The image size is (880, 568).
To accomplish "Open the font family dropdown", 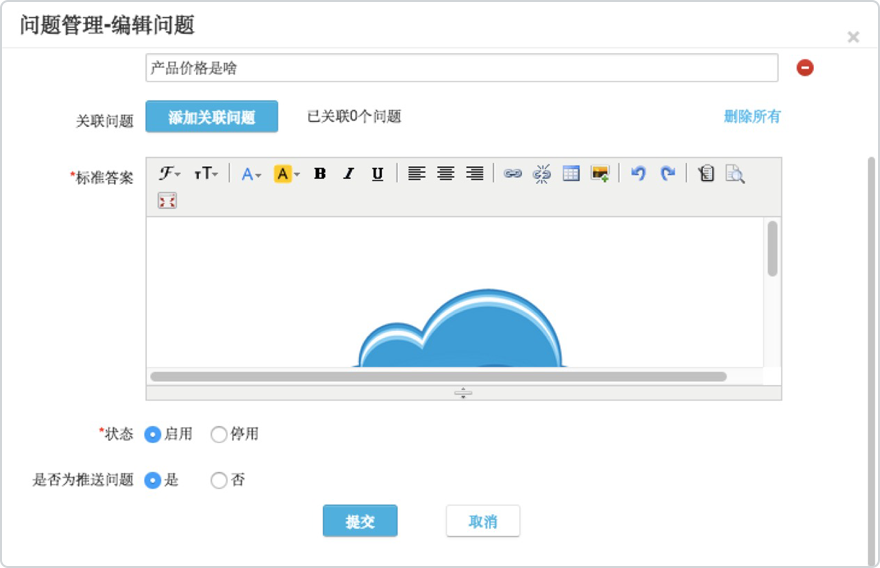I will tap(170, 174).
